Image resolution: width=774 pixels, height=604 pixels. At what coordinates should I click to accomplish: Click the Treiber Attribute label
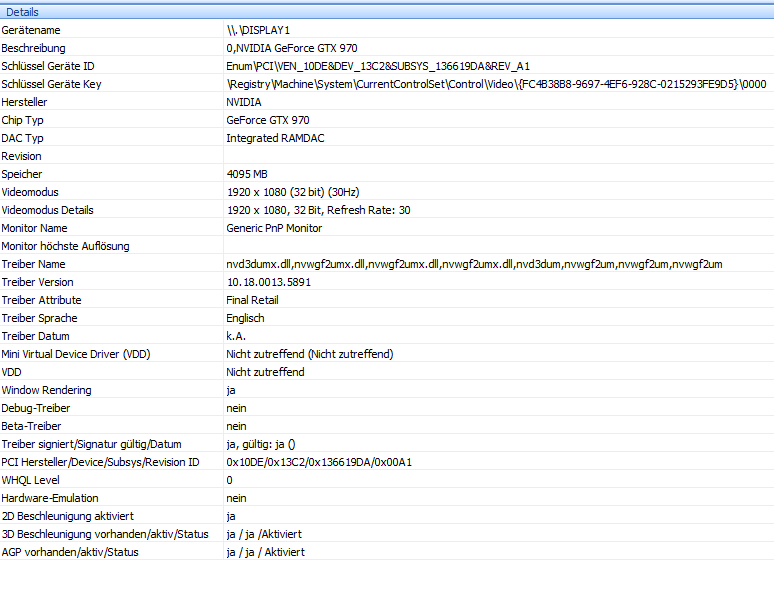click(41, 301)
